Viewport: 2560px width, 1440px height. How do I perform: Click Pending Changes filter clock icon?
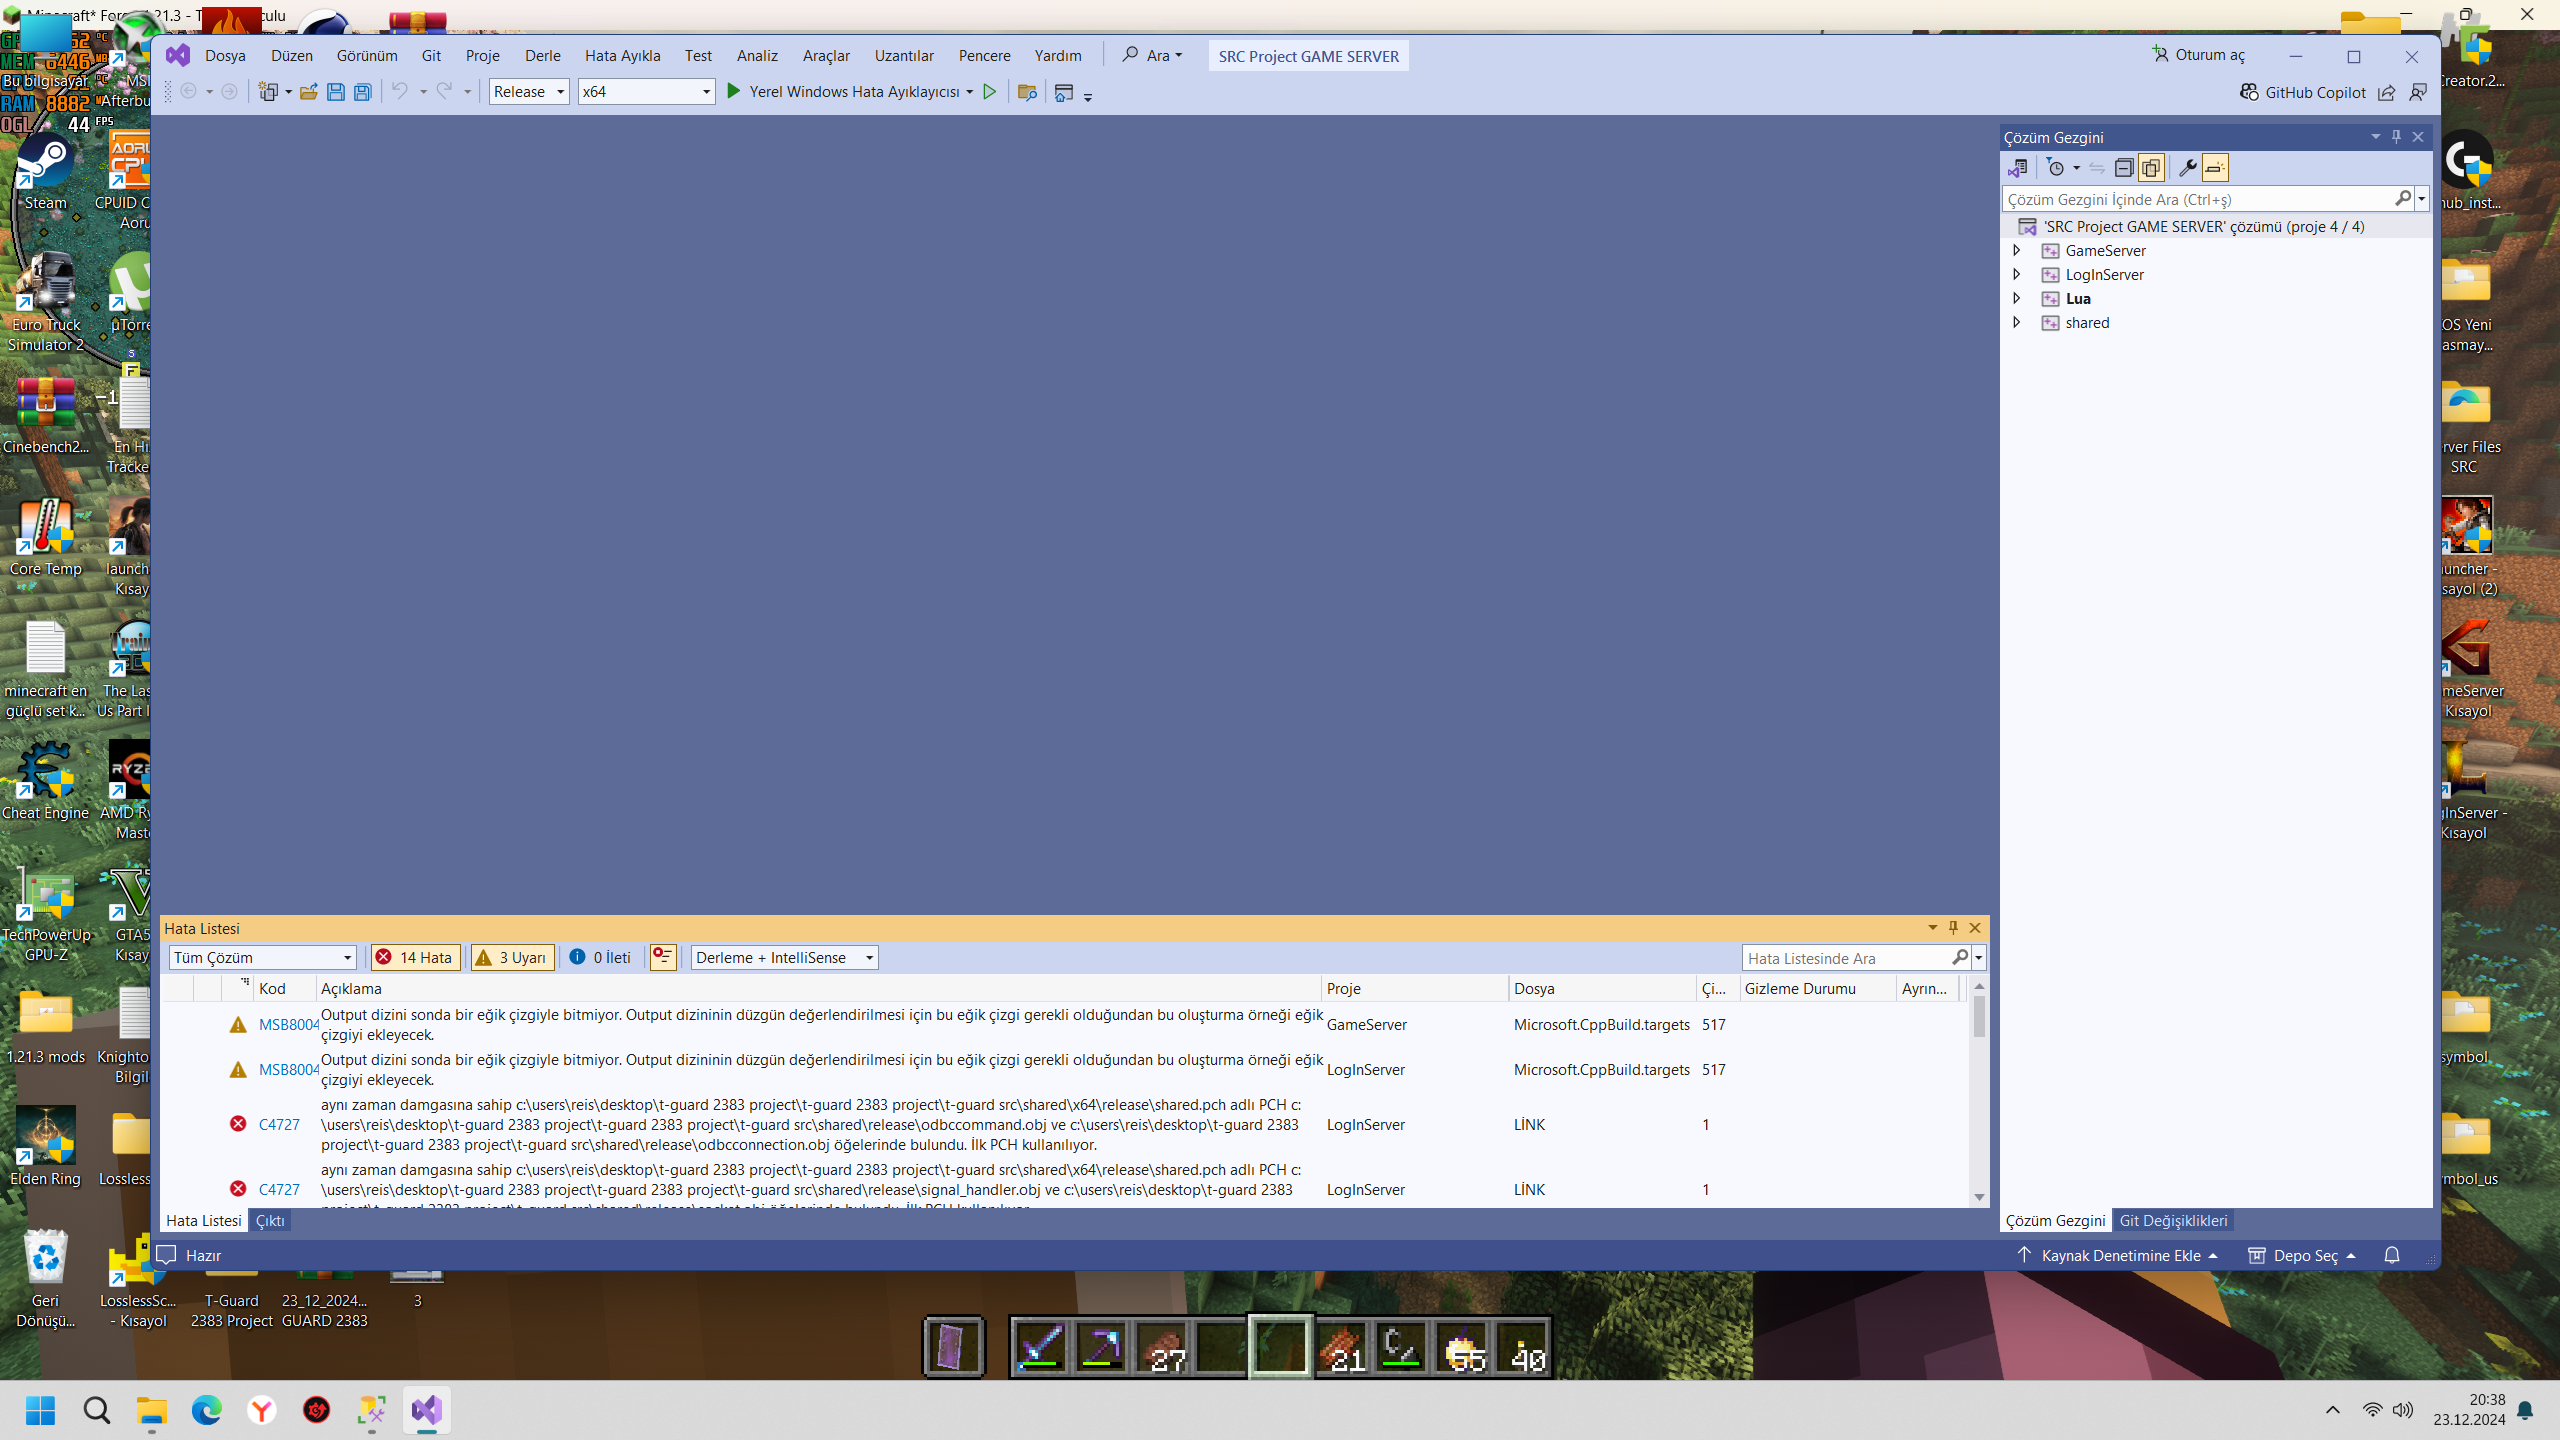tap(2056, 167)
